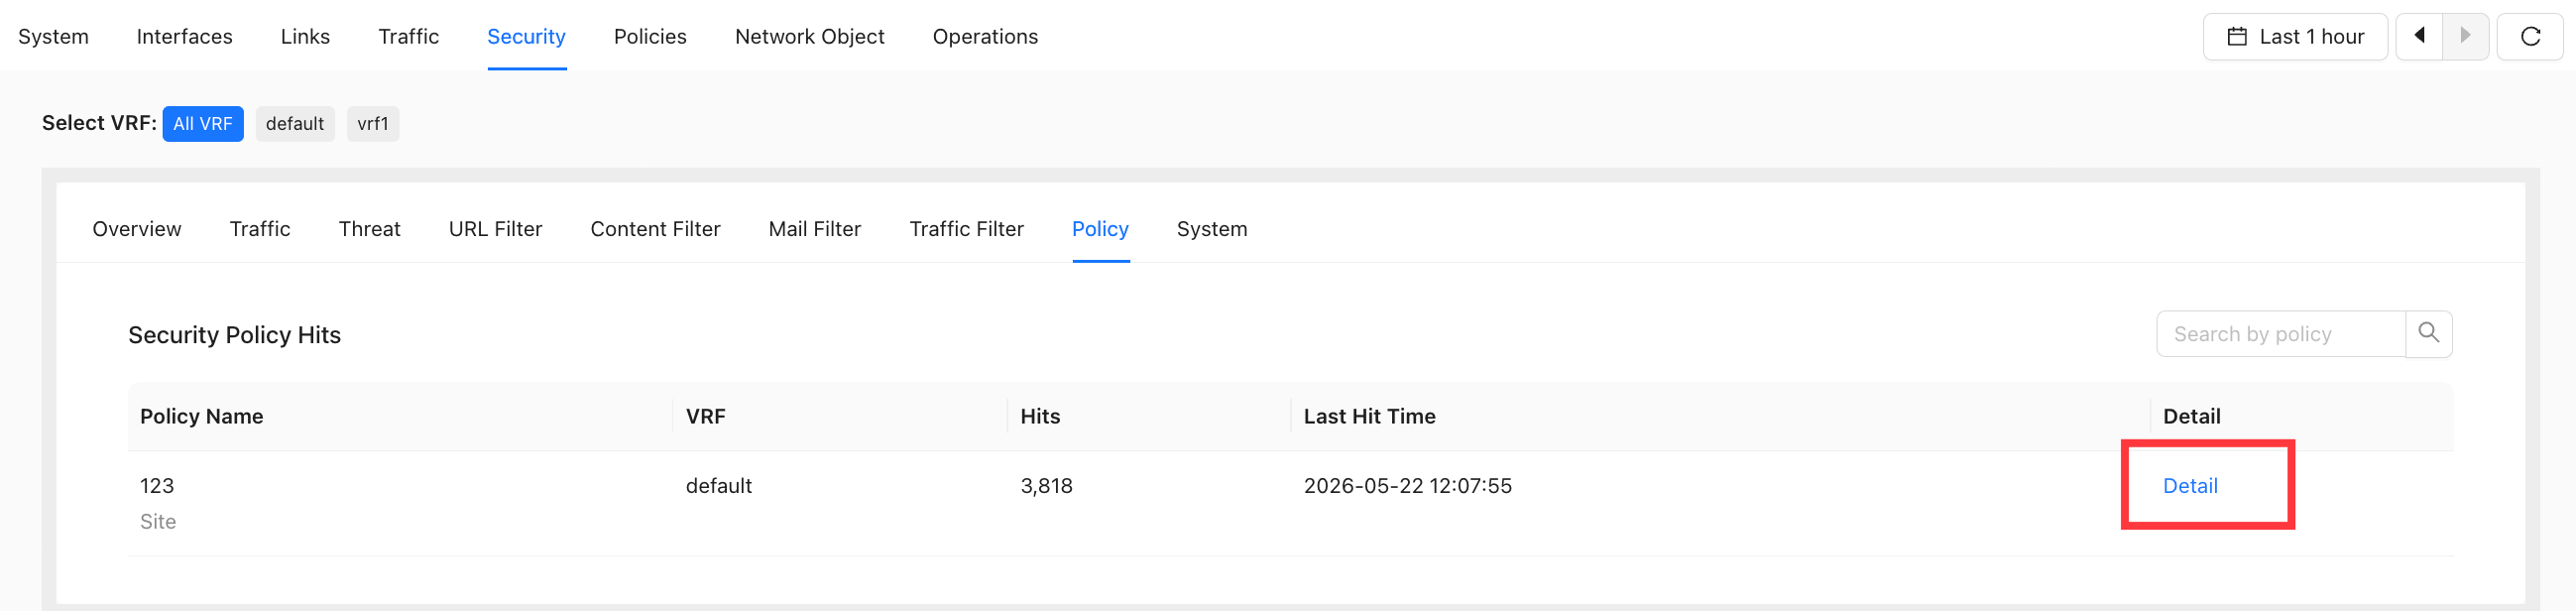Viewport: 2576px width, 611px height.
Task: Click the default VRF table cell
Action: pos(718,486)
